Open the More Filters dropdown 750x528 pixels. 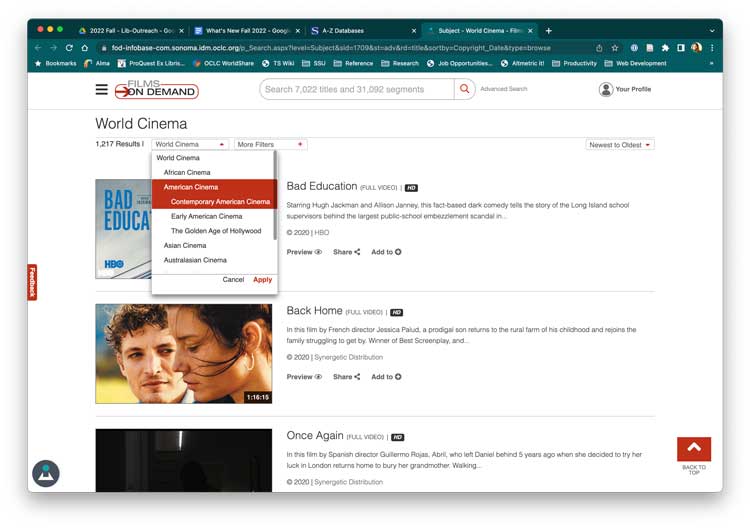[x=270, y=144]
